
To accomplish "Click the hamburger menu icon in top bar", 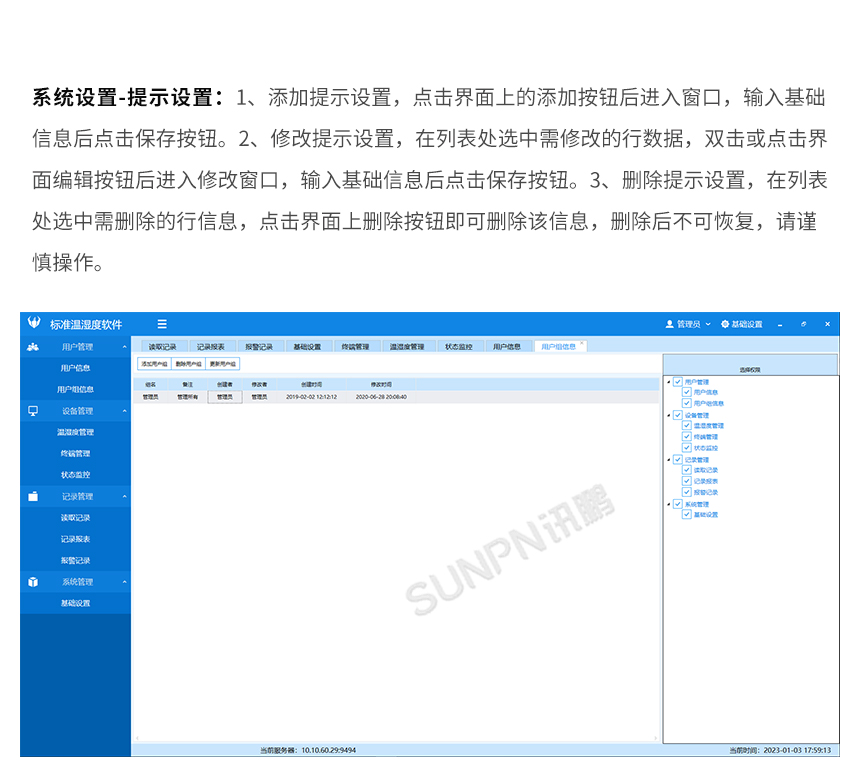I will click(x=162, y=323).
